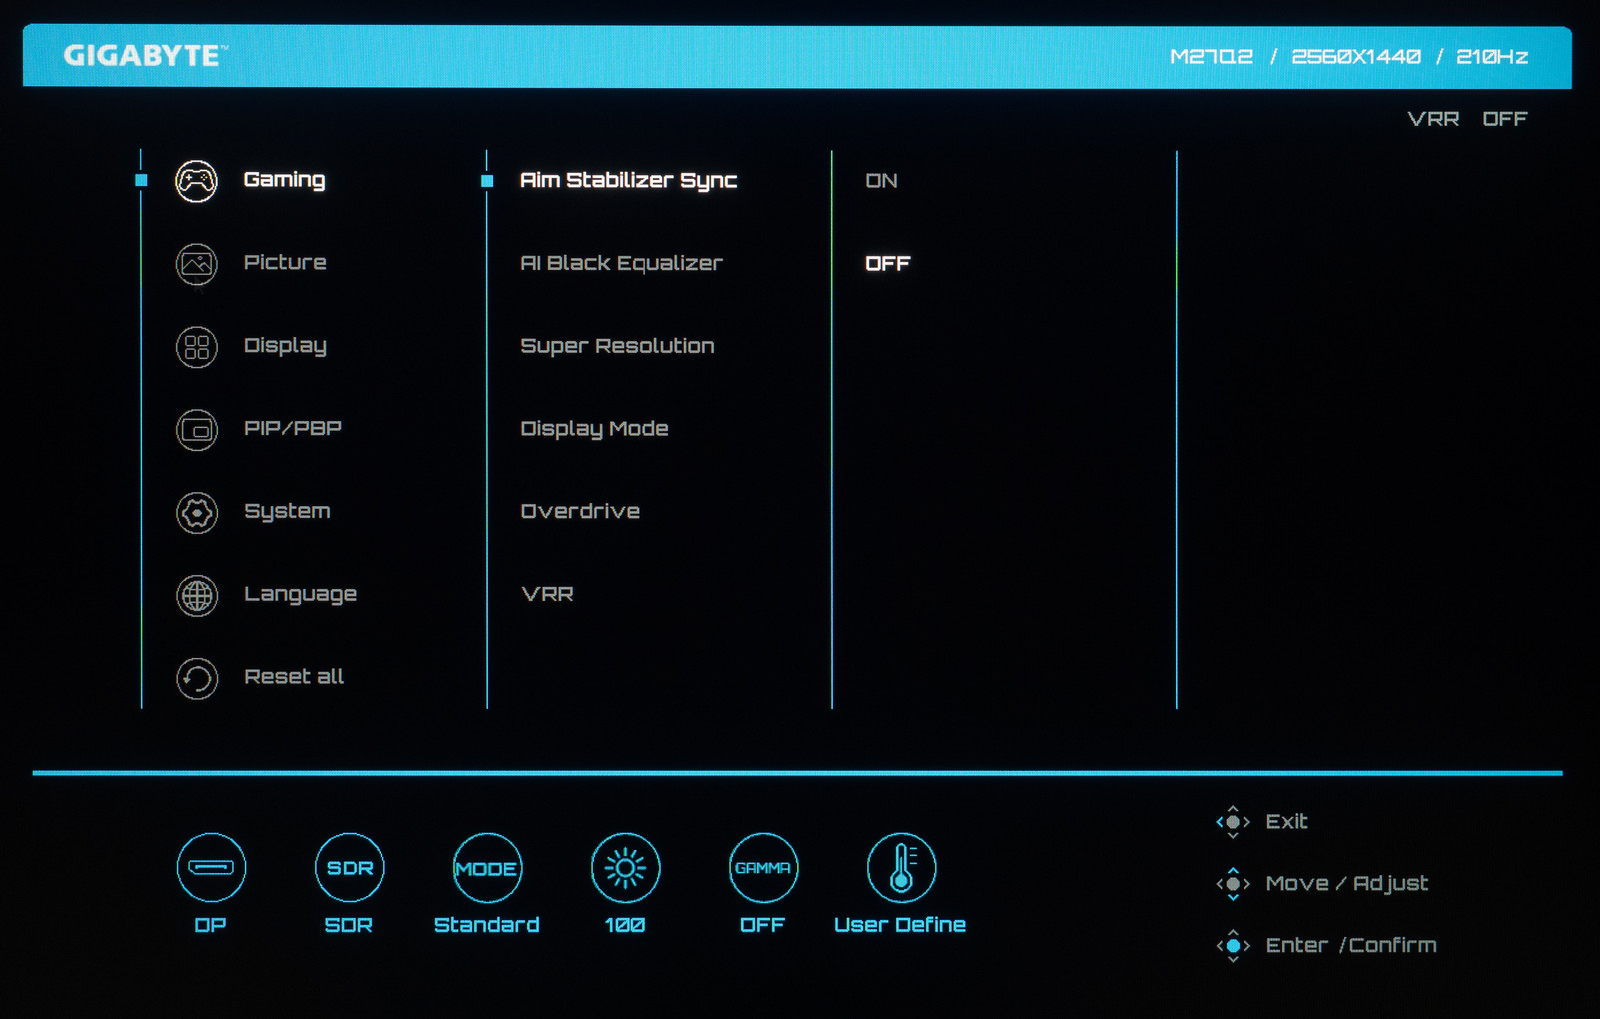1600x1019 pixels.
Task: Open the Display grid icon
Action: (197, 347)
